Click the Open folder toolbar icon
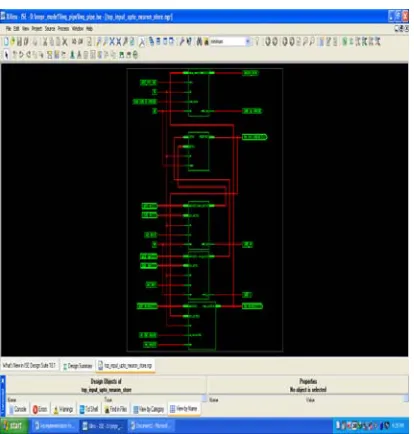Viewport: 414px width, 434px height. pos(13,42)
